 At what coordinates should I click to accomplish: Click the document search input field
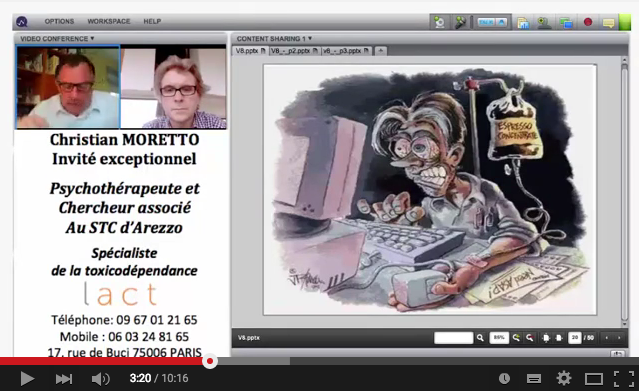click(x=453, y=338)
